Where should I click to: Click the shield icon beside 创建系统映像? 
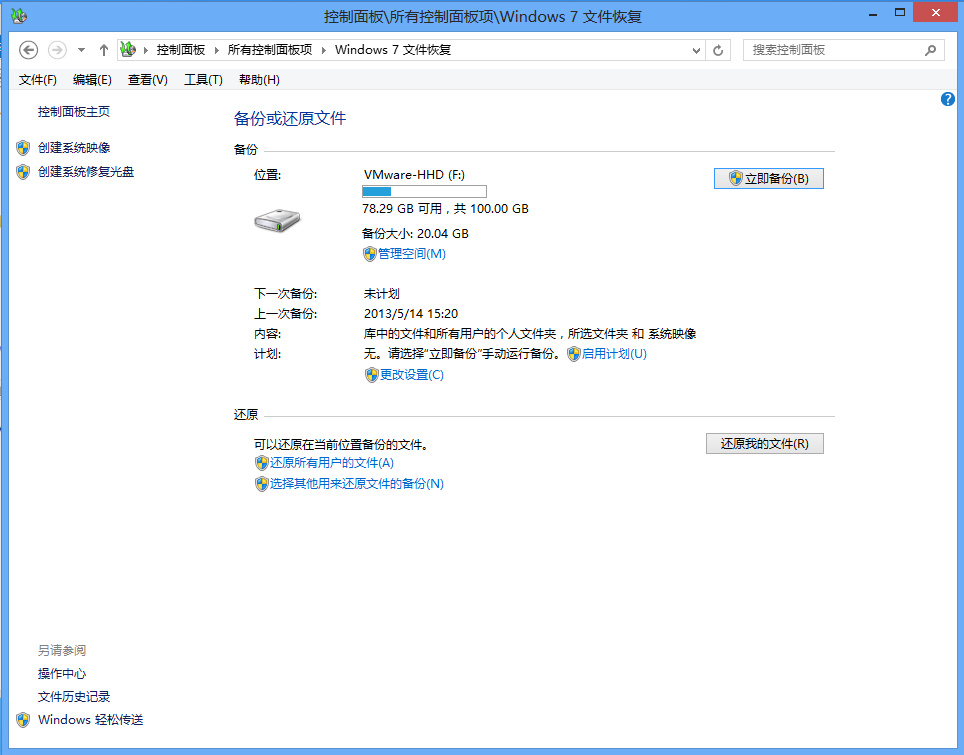23,148
